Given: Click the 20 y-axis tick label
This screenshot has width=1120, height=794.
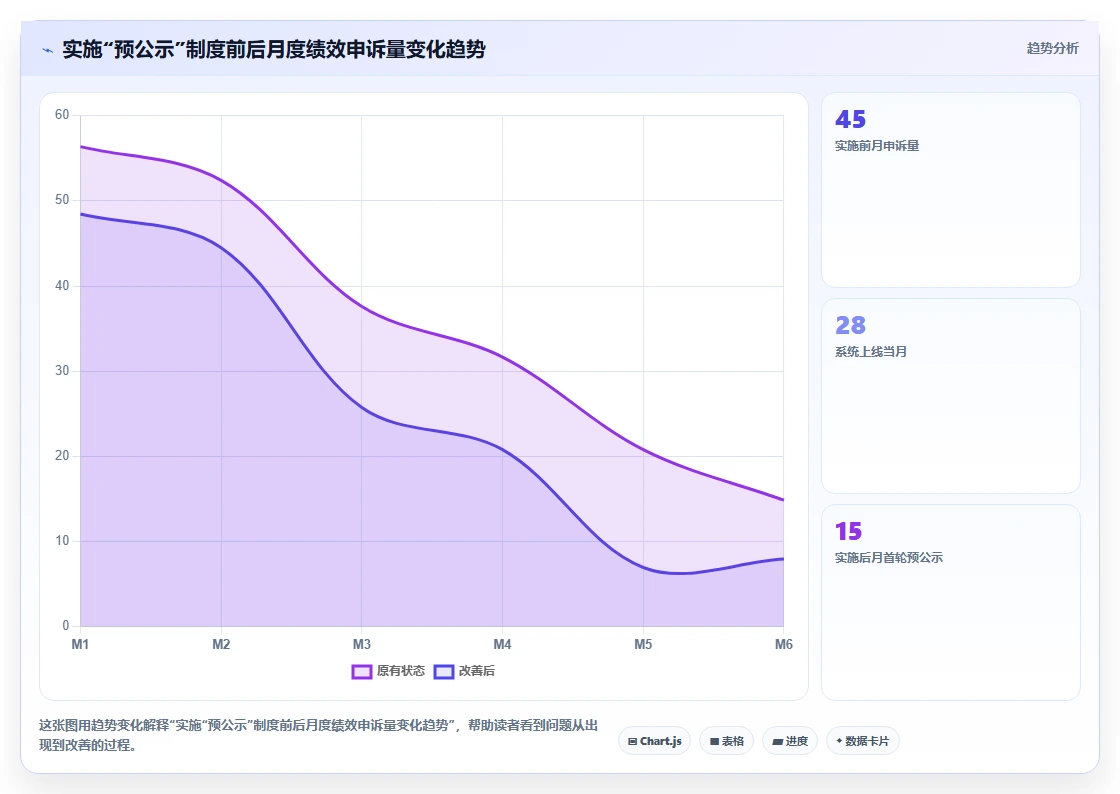Looking at the screenshot, I should click(62, 456).
